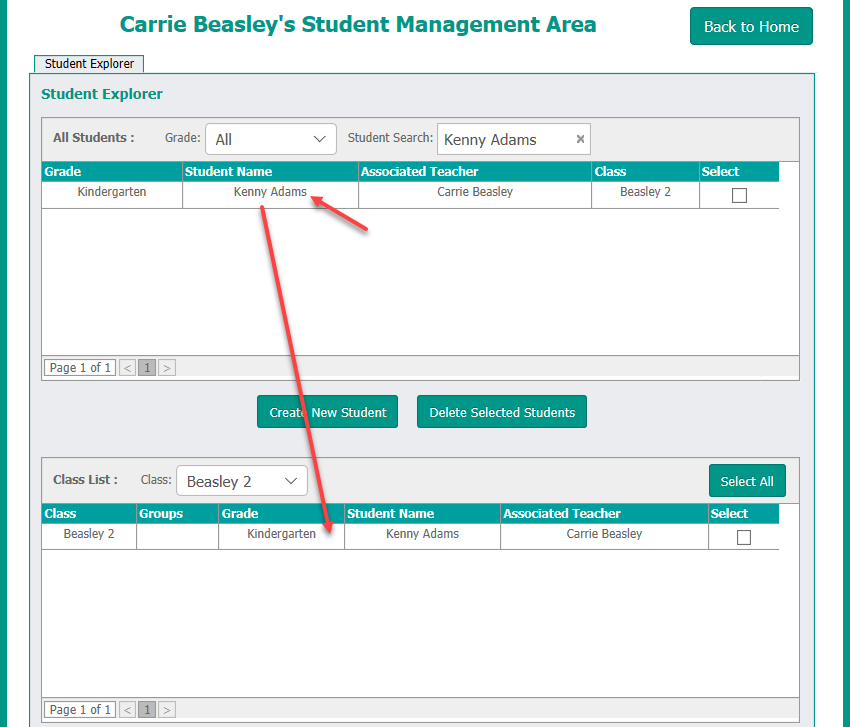
Task: Clear the Student Search field with the X icon
Action: pos(580,139)
